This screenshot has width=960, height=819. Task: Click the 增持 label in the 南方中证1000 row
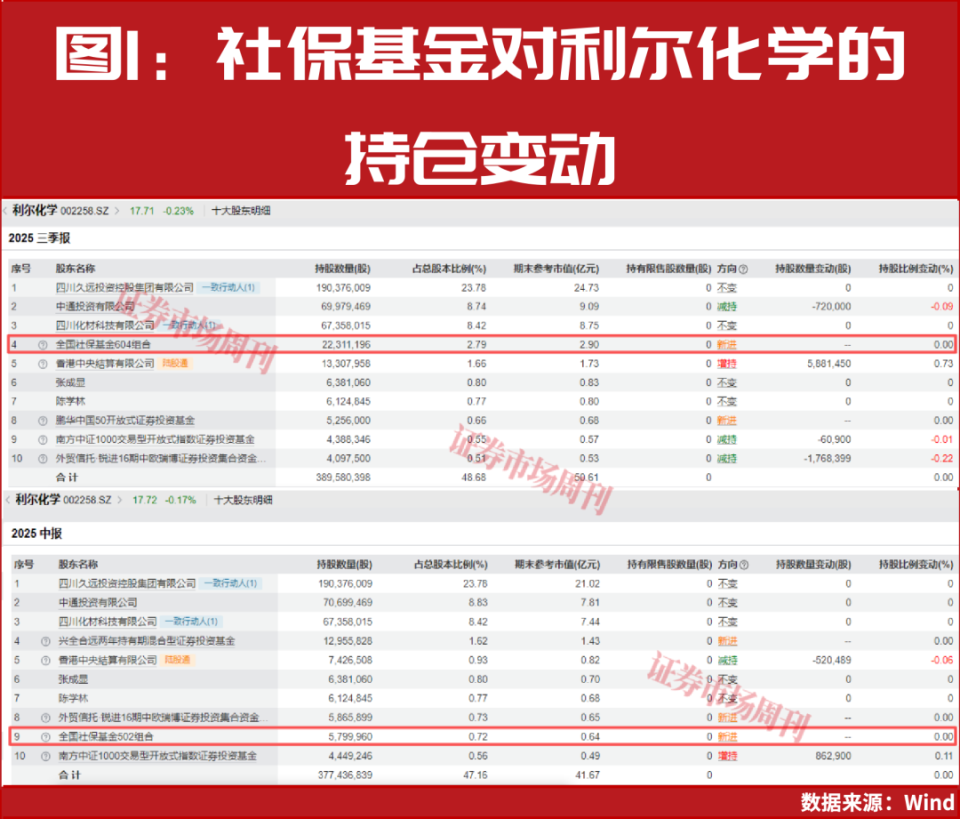click(726, 757)
